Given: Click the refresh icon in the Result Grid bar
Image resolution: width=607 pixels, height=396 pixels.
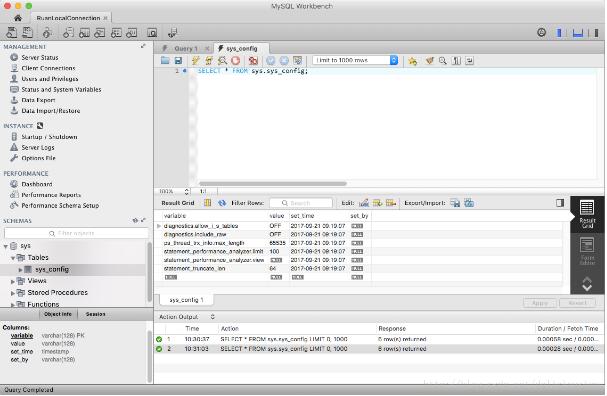Looking at the screenshot, I should point(222,203).
